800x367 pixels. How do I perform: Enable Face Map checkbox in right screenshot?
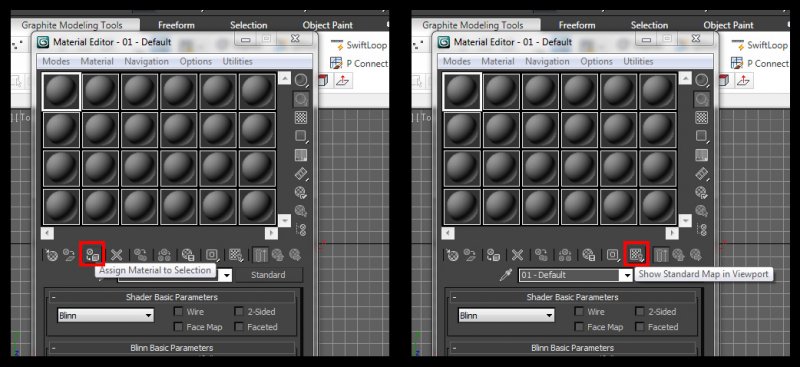click(579, 327)
